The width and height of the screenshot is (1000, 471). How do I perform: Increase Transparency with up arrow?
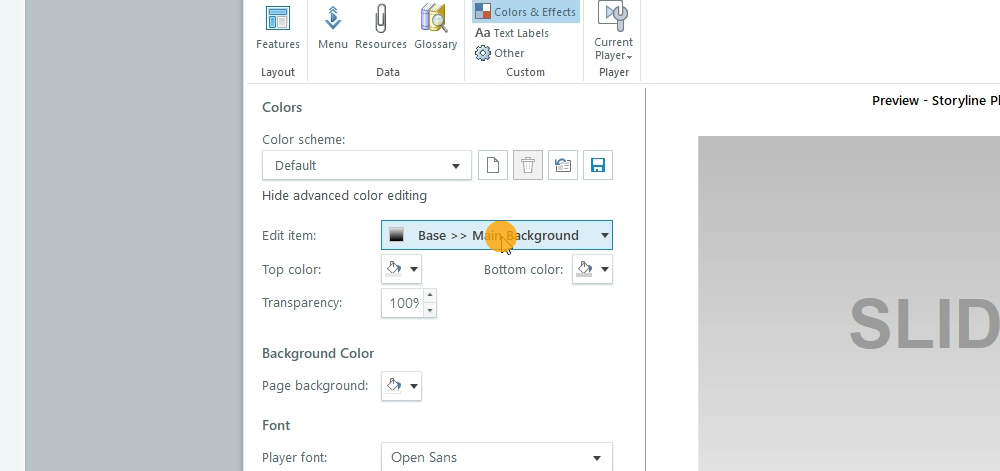pyautogui.click(x=430, y=295)
